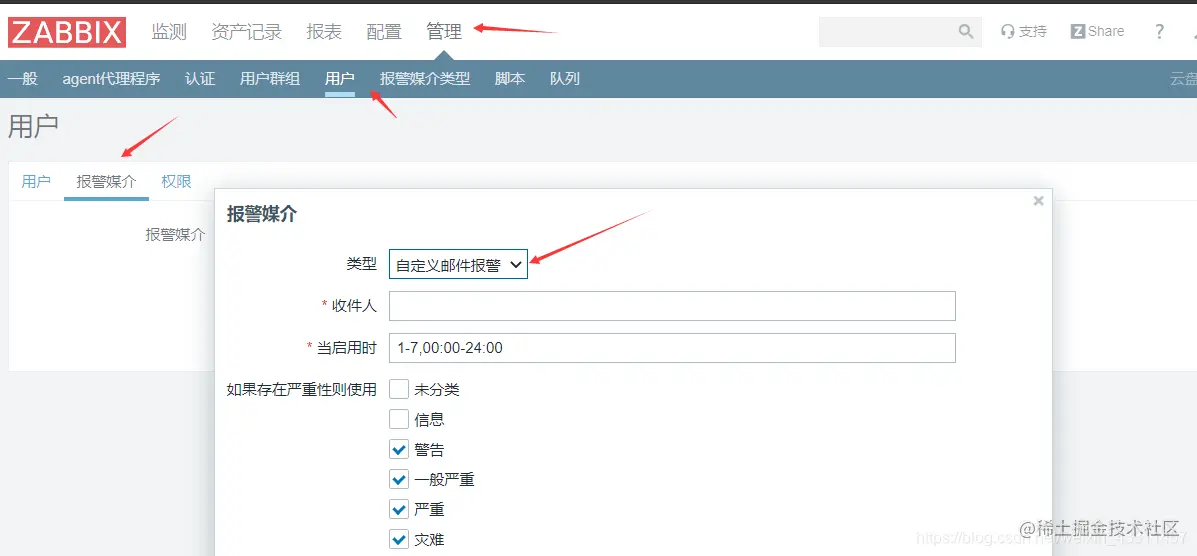Go to agent代理程序 submenu
Image resolution: width=1197 pixels, height=556 pixels.
[x=111, y=79]
